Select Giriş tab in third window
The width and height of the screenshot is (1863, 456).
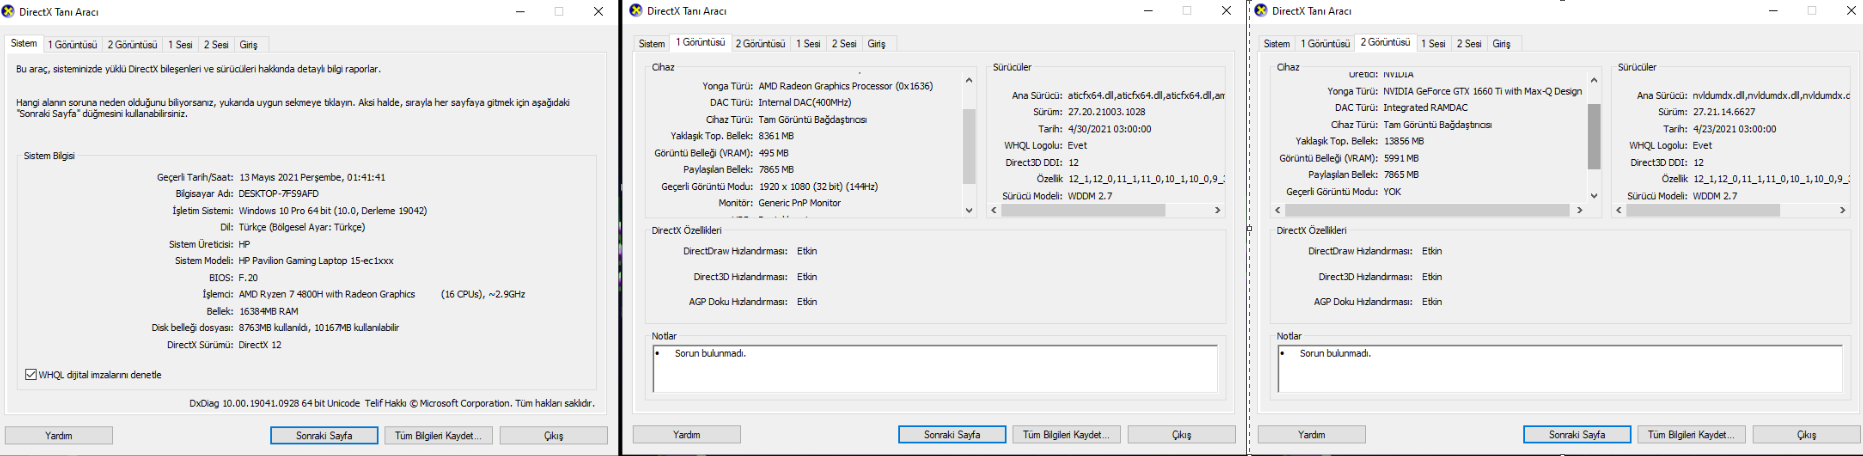pyautogui.click(x=1502, y=44)
